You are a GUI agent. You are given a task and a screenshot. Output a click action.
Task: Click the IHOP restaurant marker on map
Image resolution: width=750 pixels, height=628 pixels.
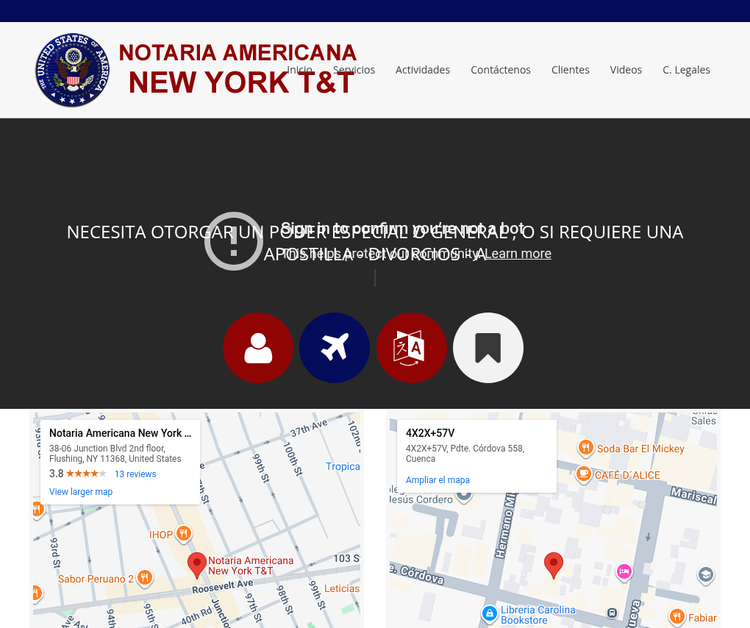[183, 534]
